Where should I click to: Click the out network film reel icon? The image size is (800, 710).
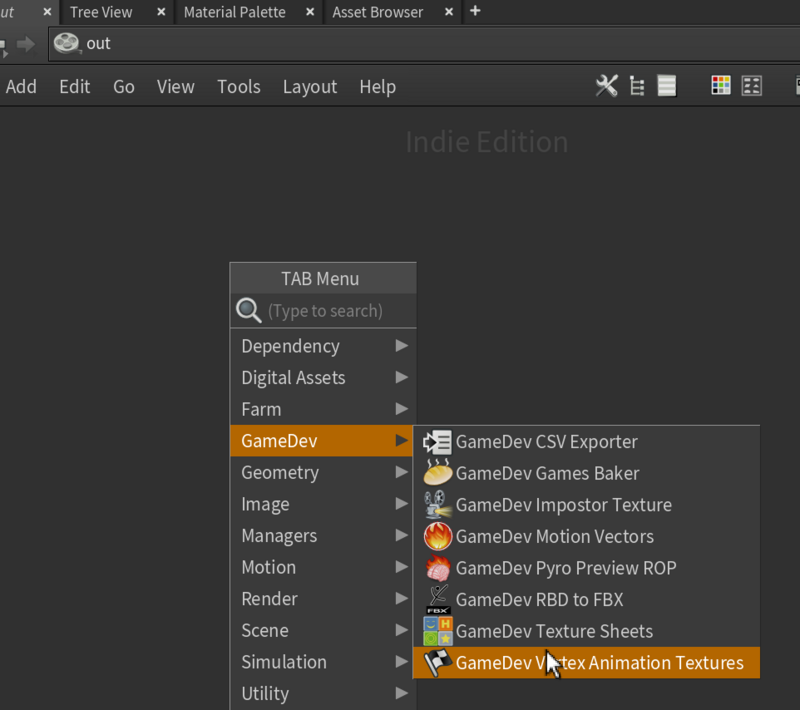click(67, 43)
